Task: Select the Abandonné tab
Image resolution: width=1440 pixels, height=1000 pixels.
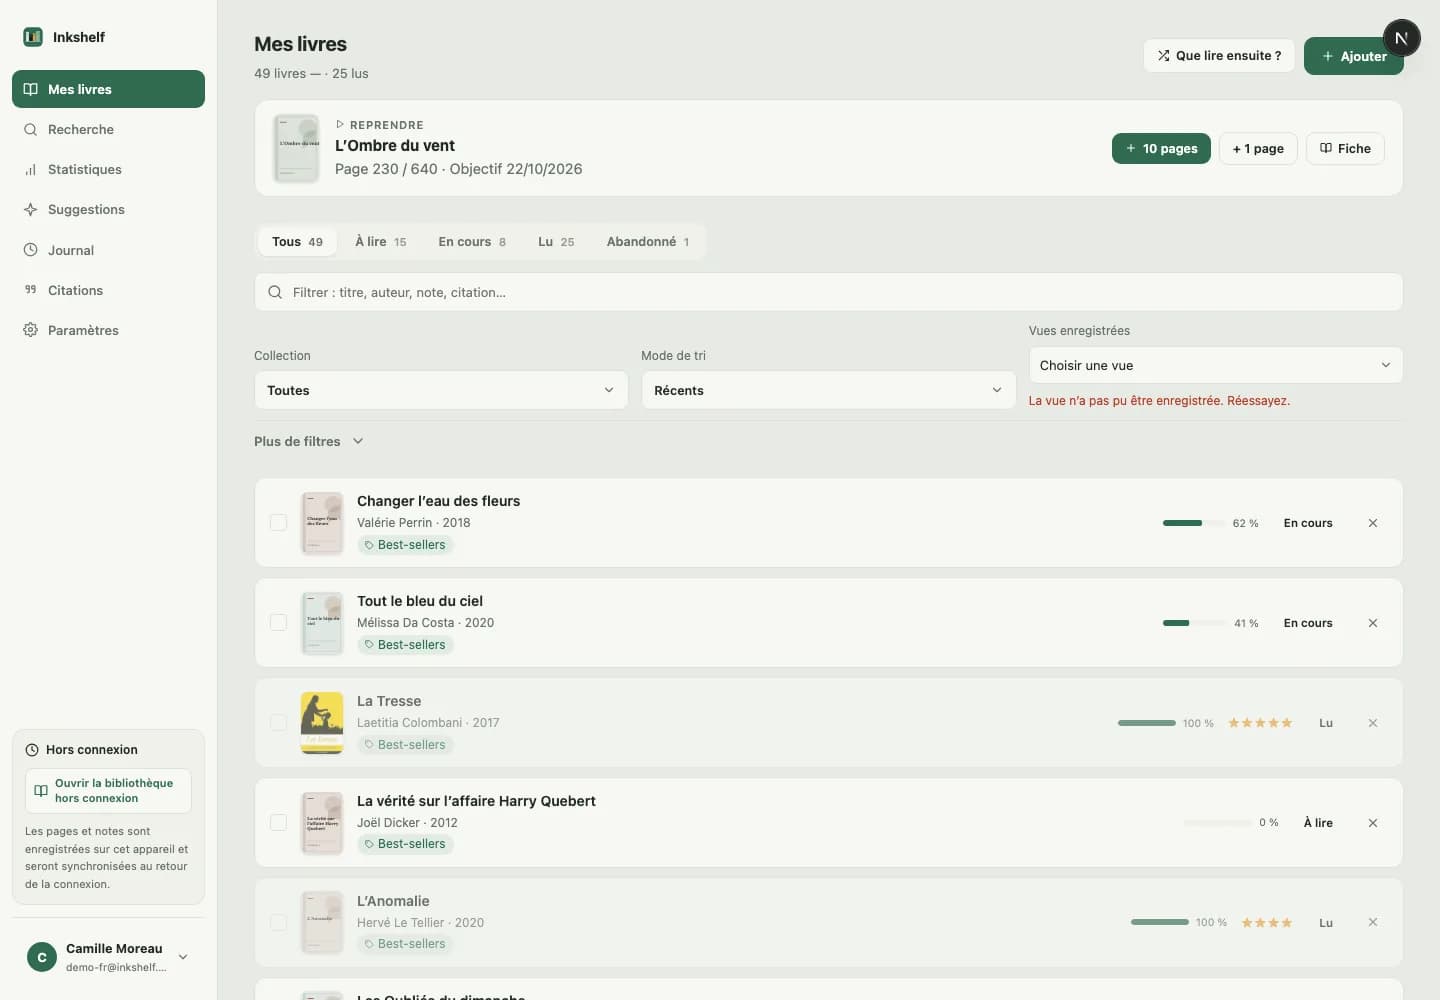Action: pos(648,242)
